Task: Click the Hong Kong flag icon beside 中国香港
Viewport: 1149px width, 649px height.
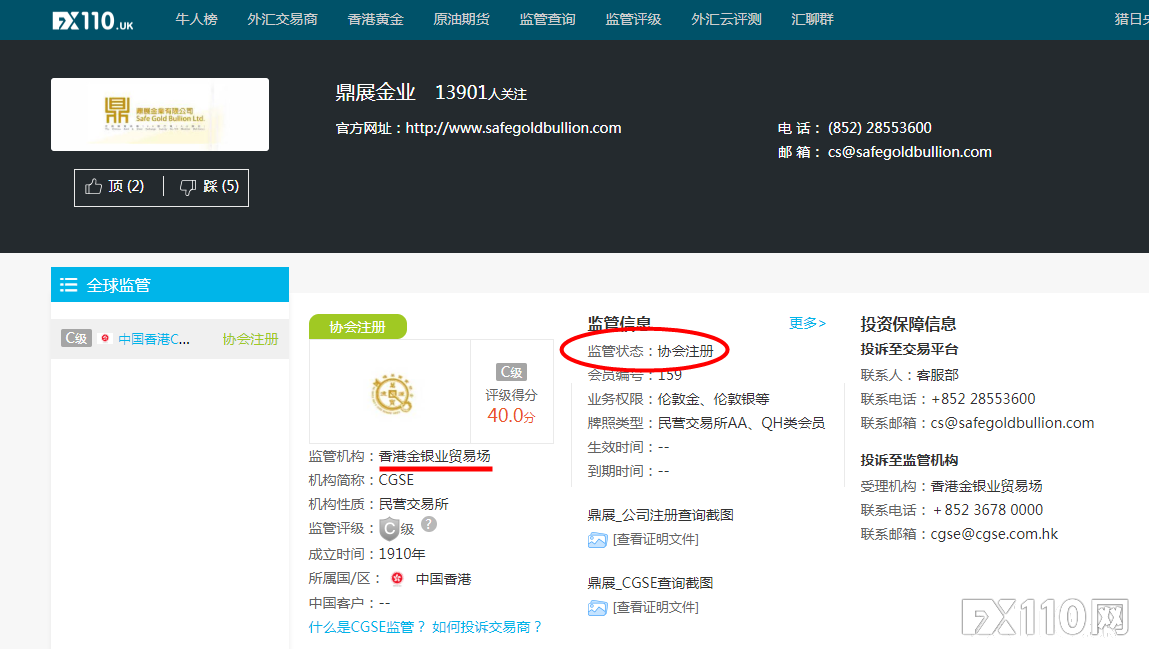Action: pos(395,578)
